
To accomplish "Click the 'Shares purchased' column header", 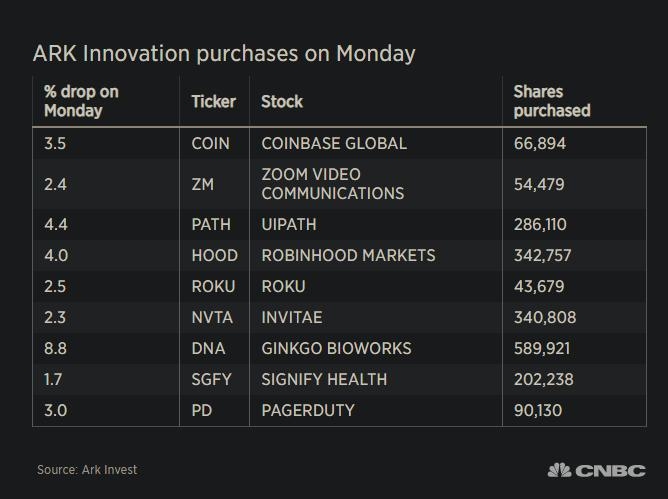I will click(551, 101).
